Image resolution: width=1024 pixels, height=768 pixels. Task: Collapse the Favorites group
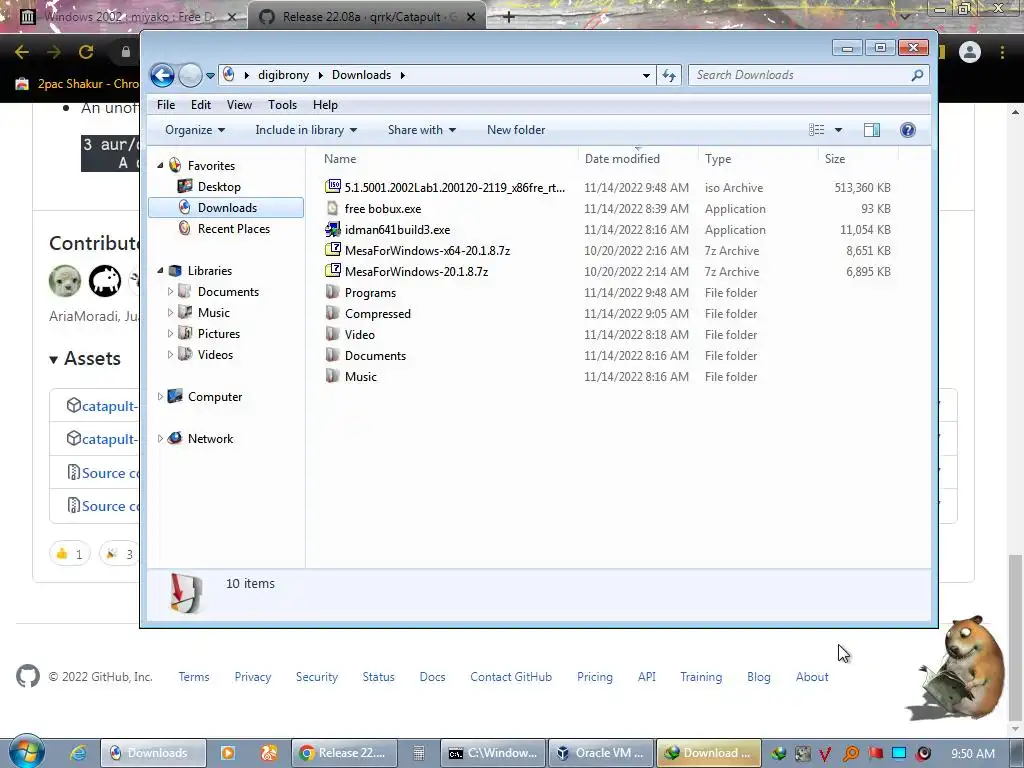point(161,166)
